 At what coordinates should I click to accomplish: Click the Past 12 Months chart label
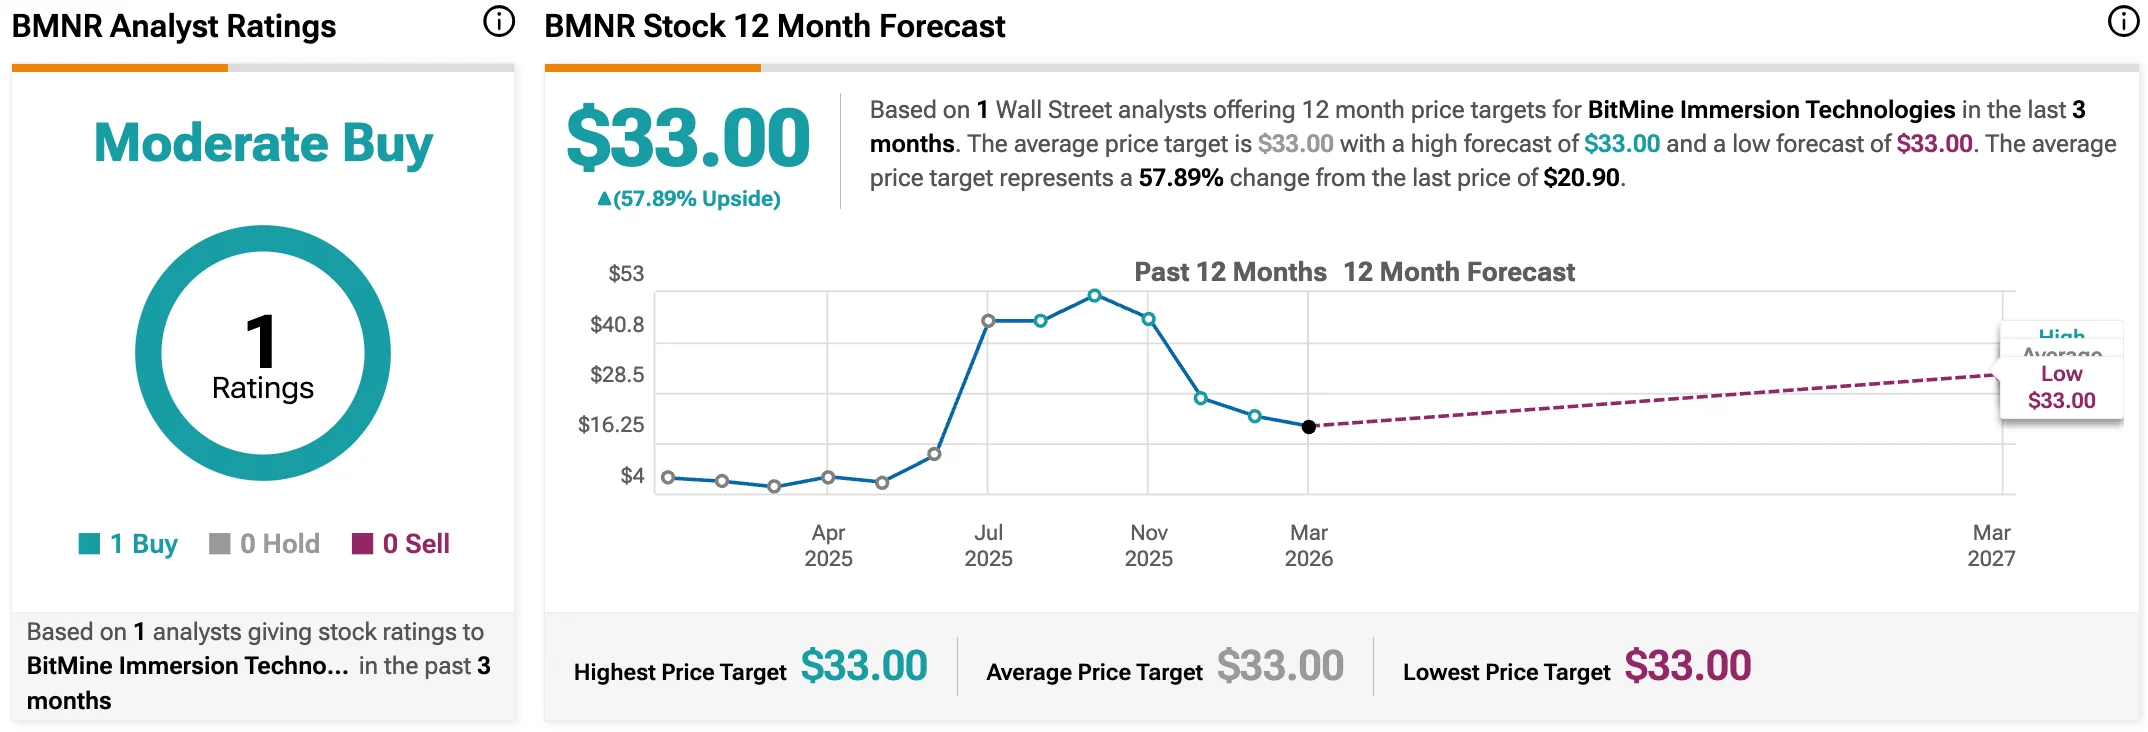[x=1230, y=272]
